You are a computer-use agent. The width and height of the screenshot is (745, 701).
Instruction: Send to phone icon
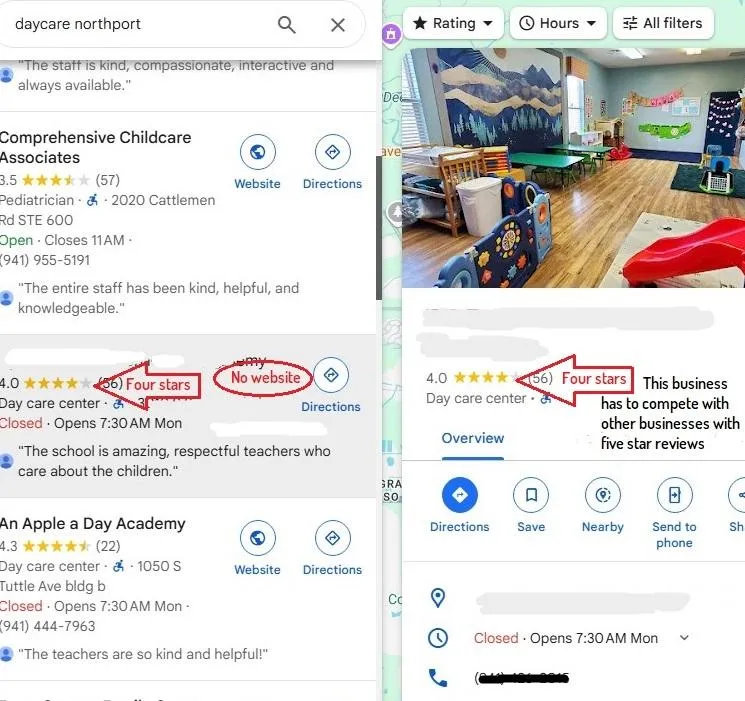(675, 495)
